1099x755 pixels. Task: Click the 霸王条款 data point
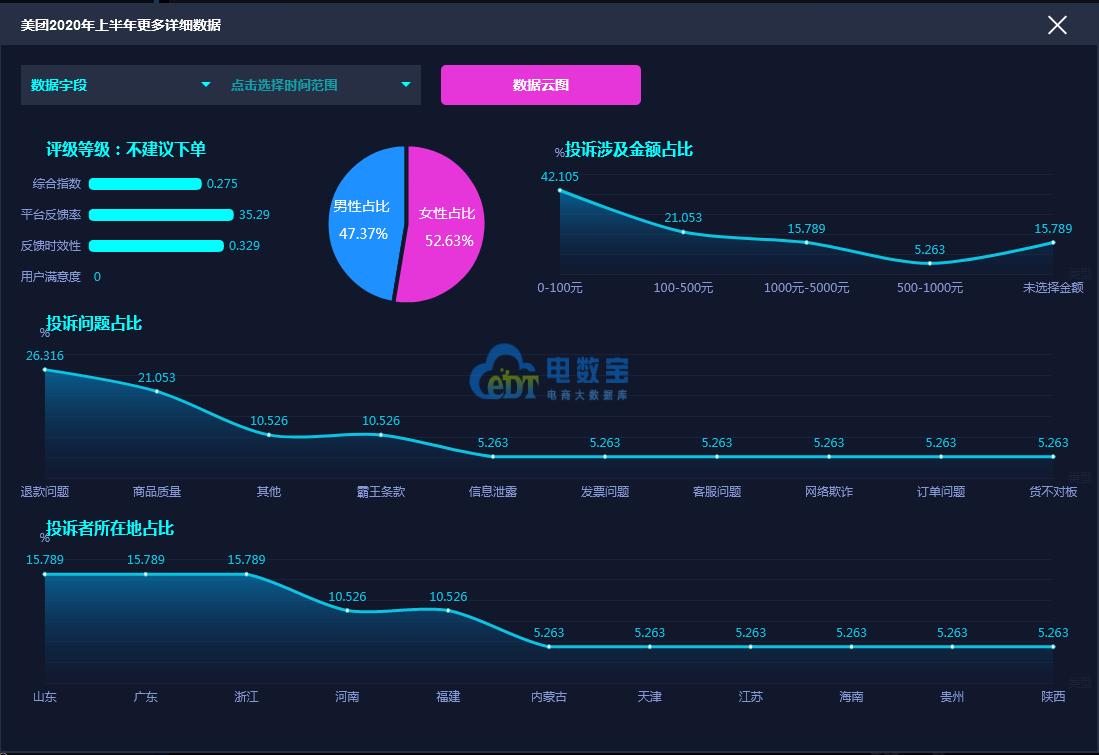(x=380, y=434)
